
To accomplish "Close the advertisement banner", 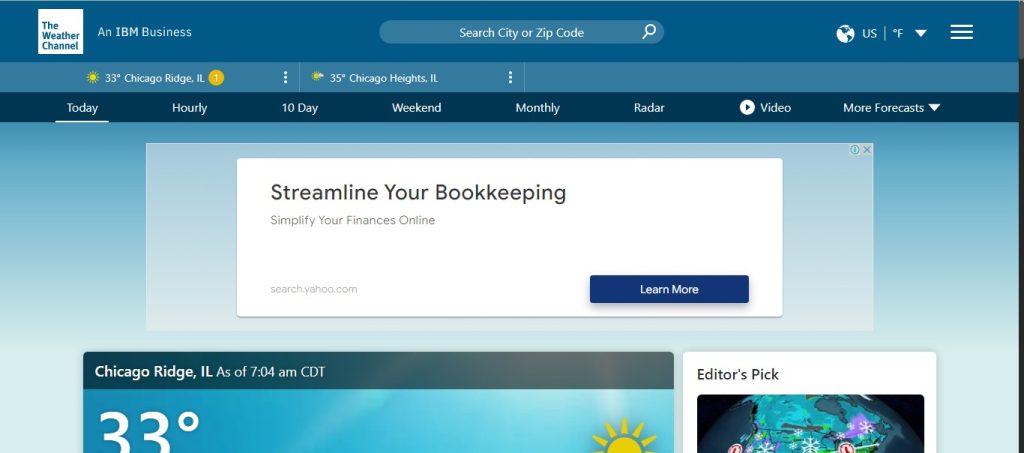I will (x=867, y=149).
